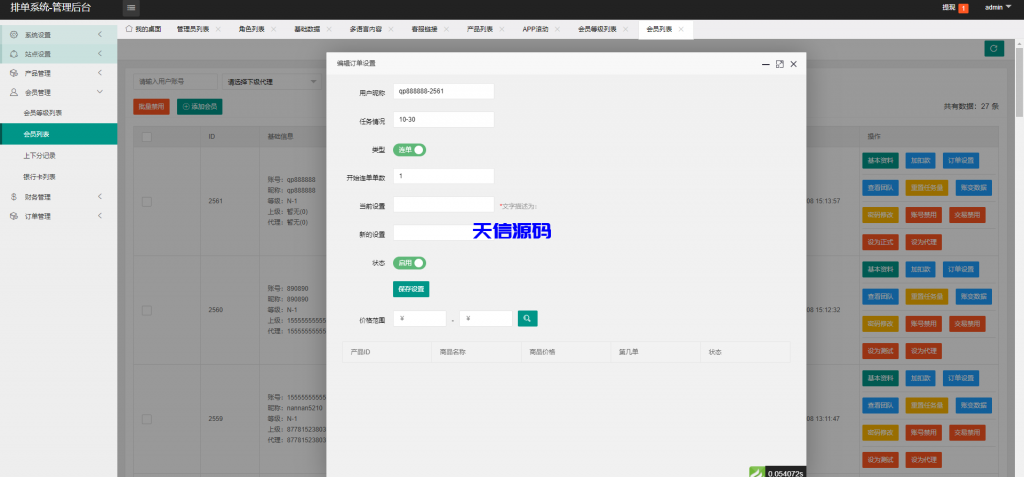Close the APP滚动 tab
Viewport: 1024px width, 477px height.
557,29
